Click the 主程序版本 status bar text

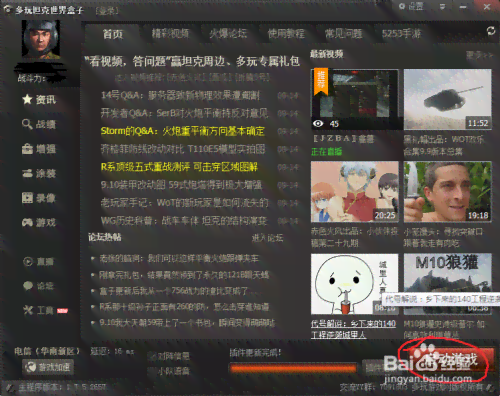(x=62, y=387)
